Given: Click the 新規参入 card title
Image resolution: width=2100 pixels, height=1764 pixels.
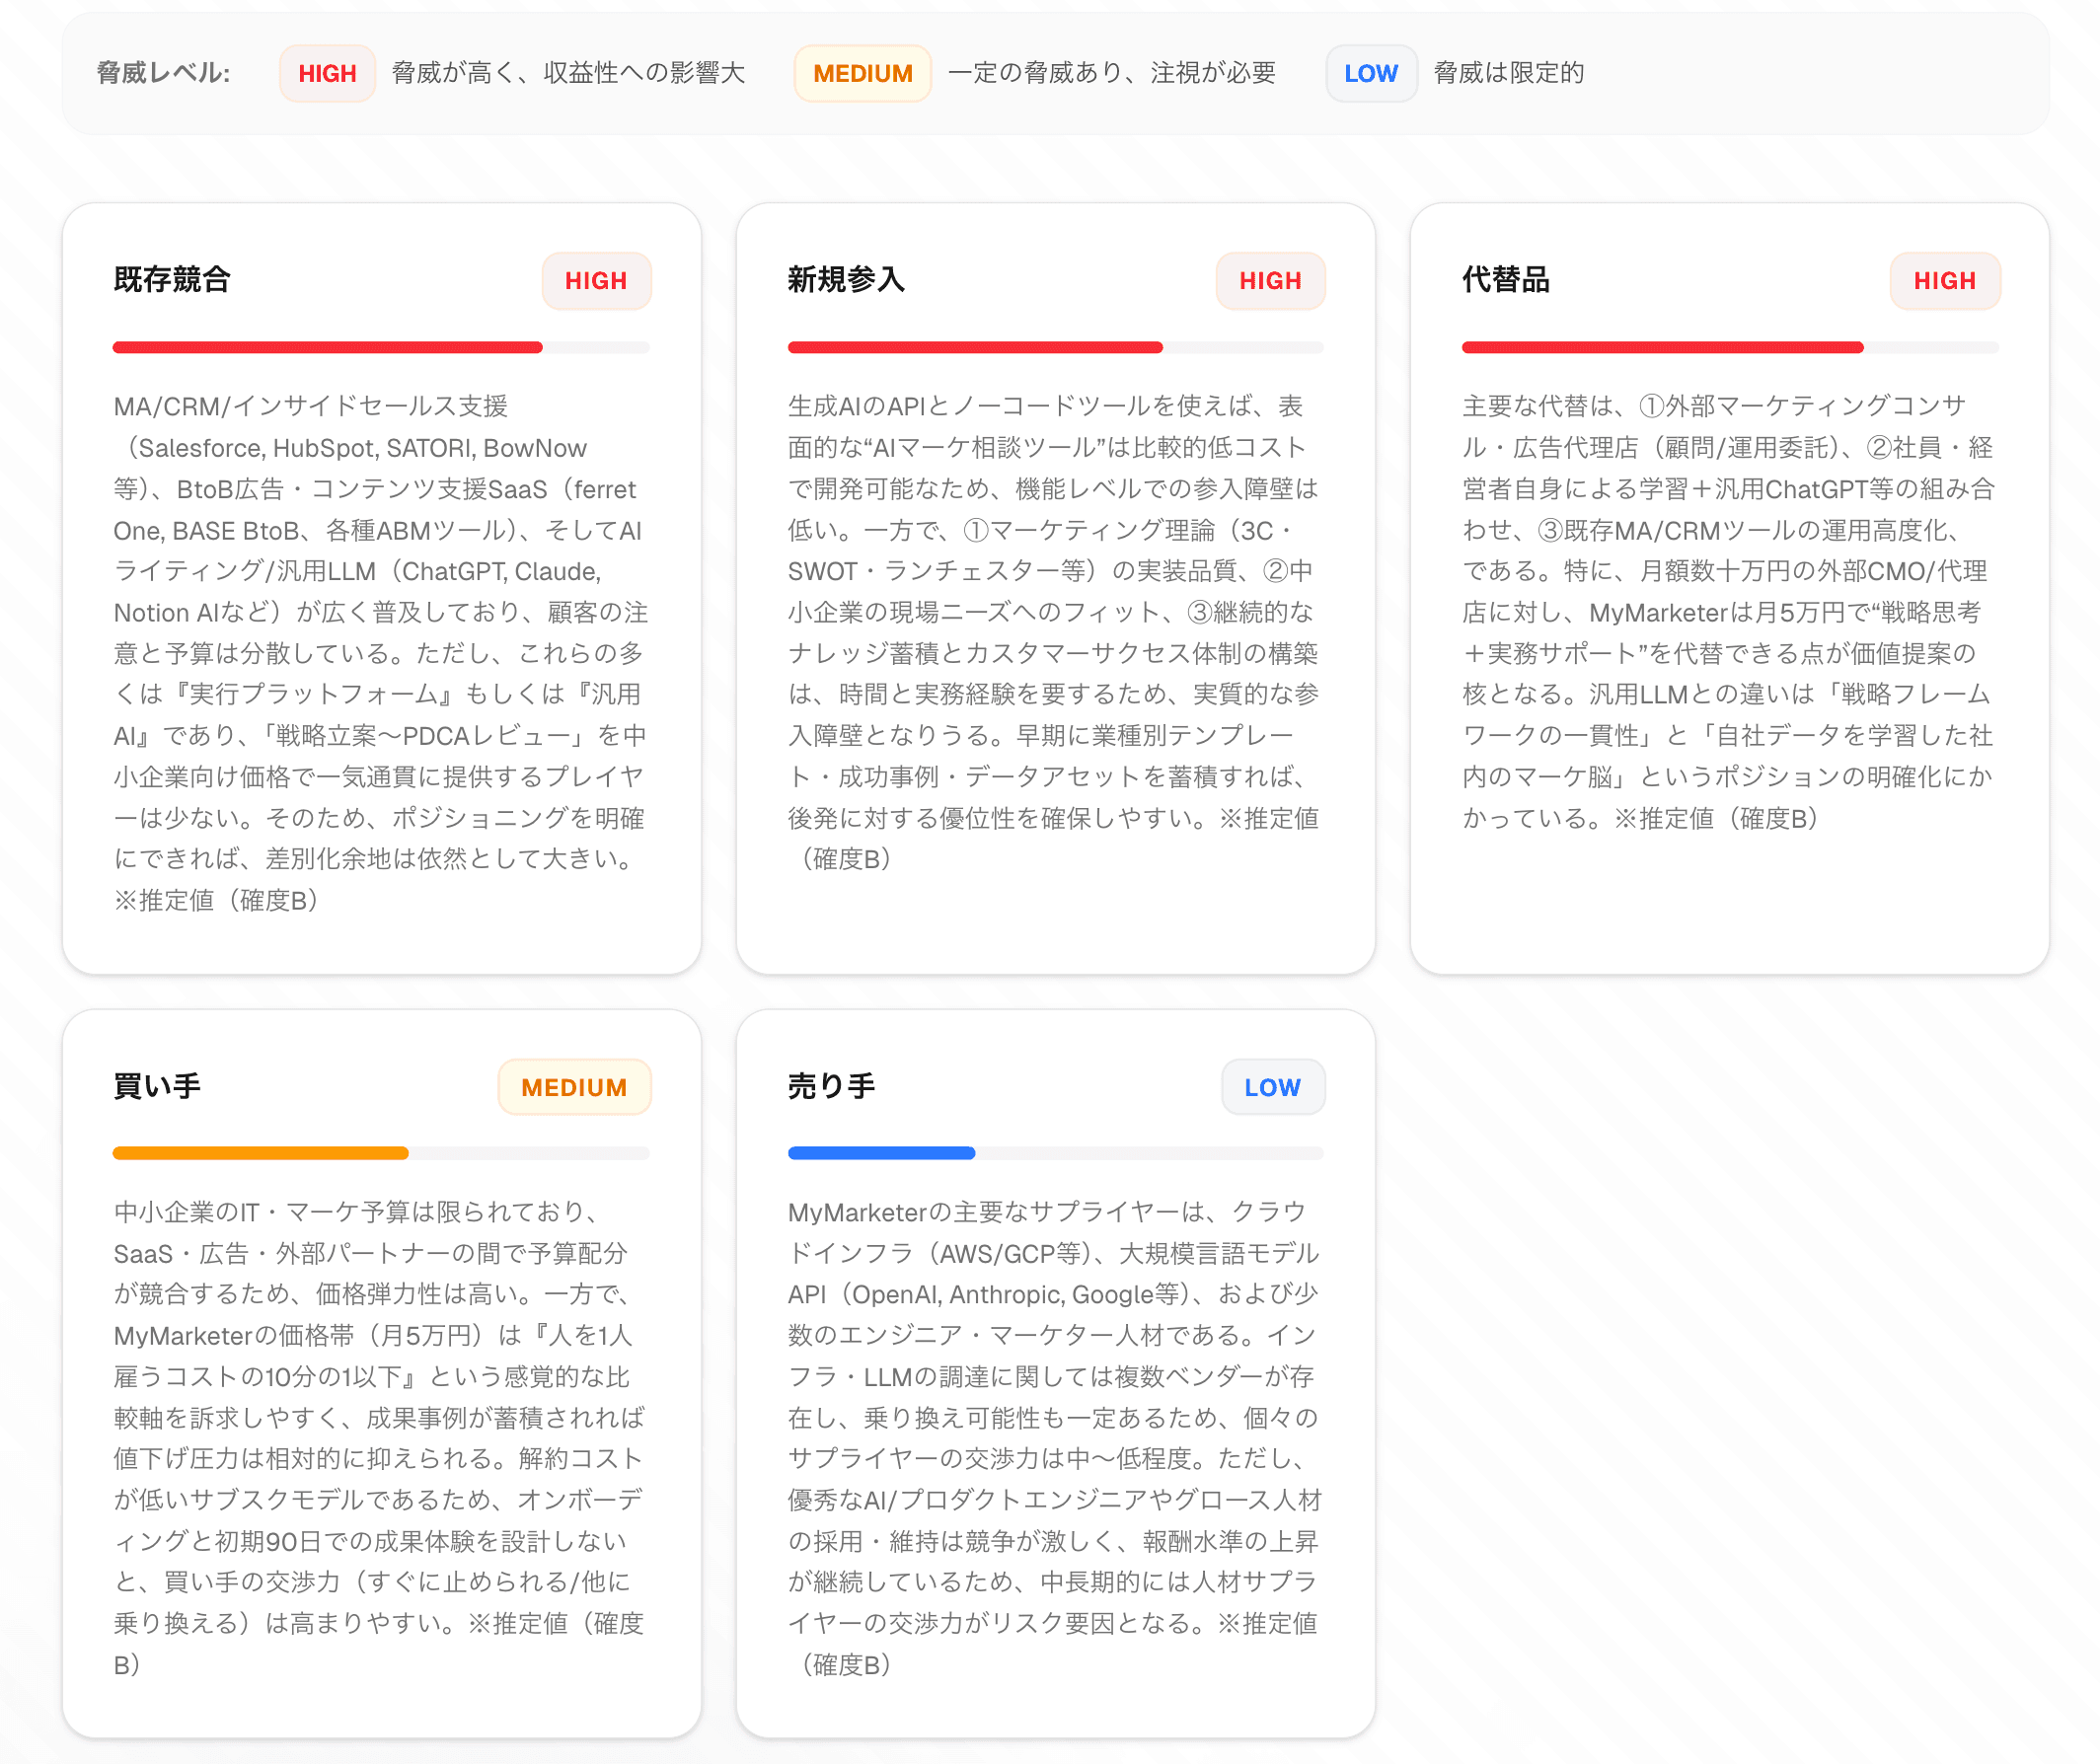Looking at the screenshot, I should 845,281.
